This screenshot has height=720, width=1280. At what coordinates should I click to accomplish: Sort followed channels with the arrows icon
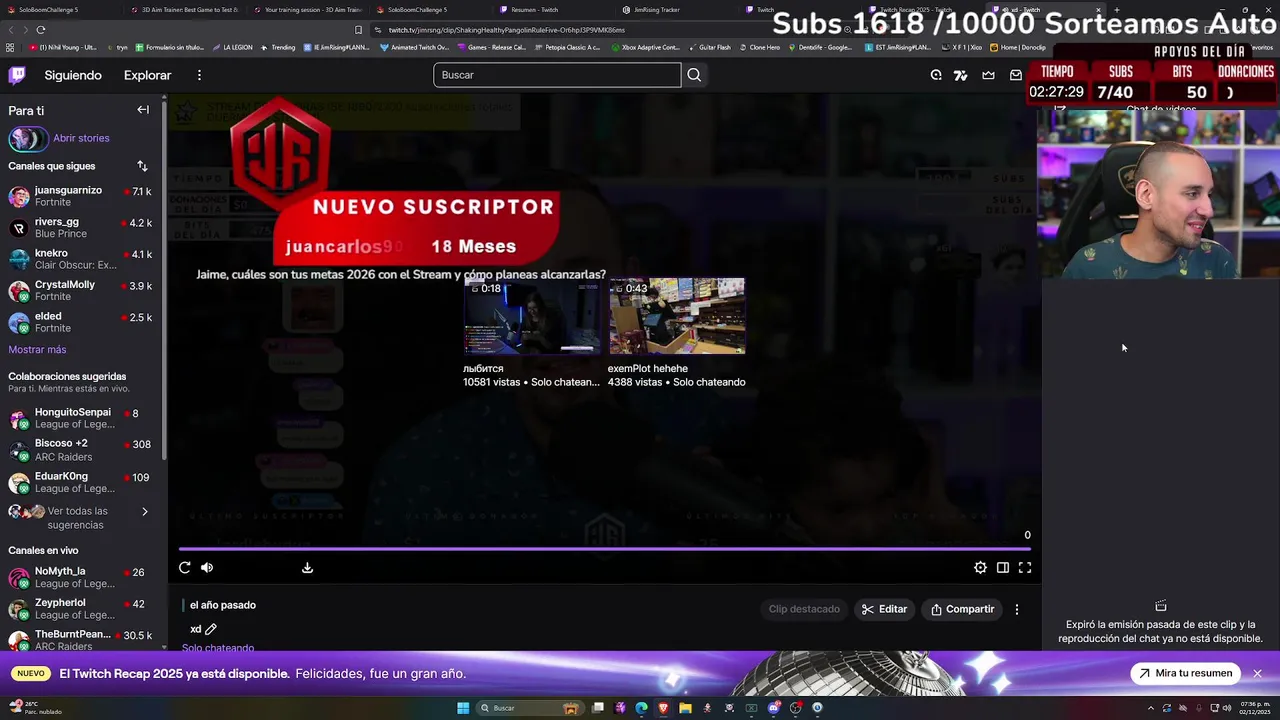click(142, 166)
